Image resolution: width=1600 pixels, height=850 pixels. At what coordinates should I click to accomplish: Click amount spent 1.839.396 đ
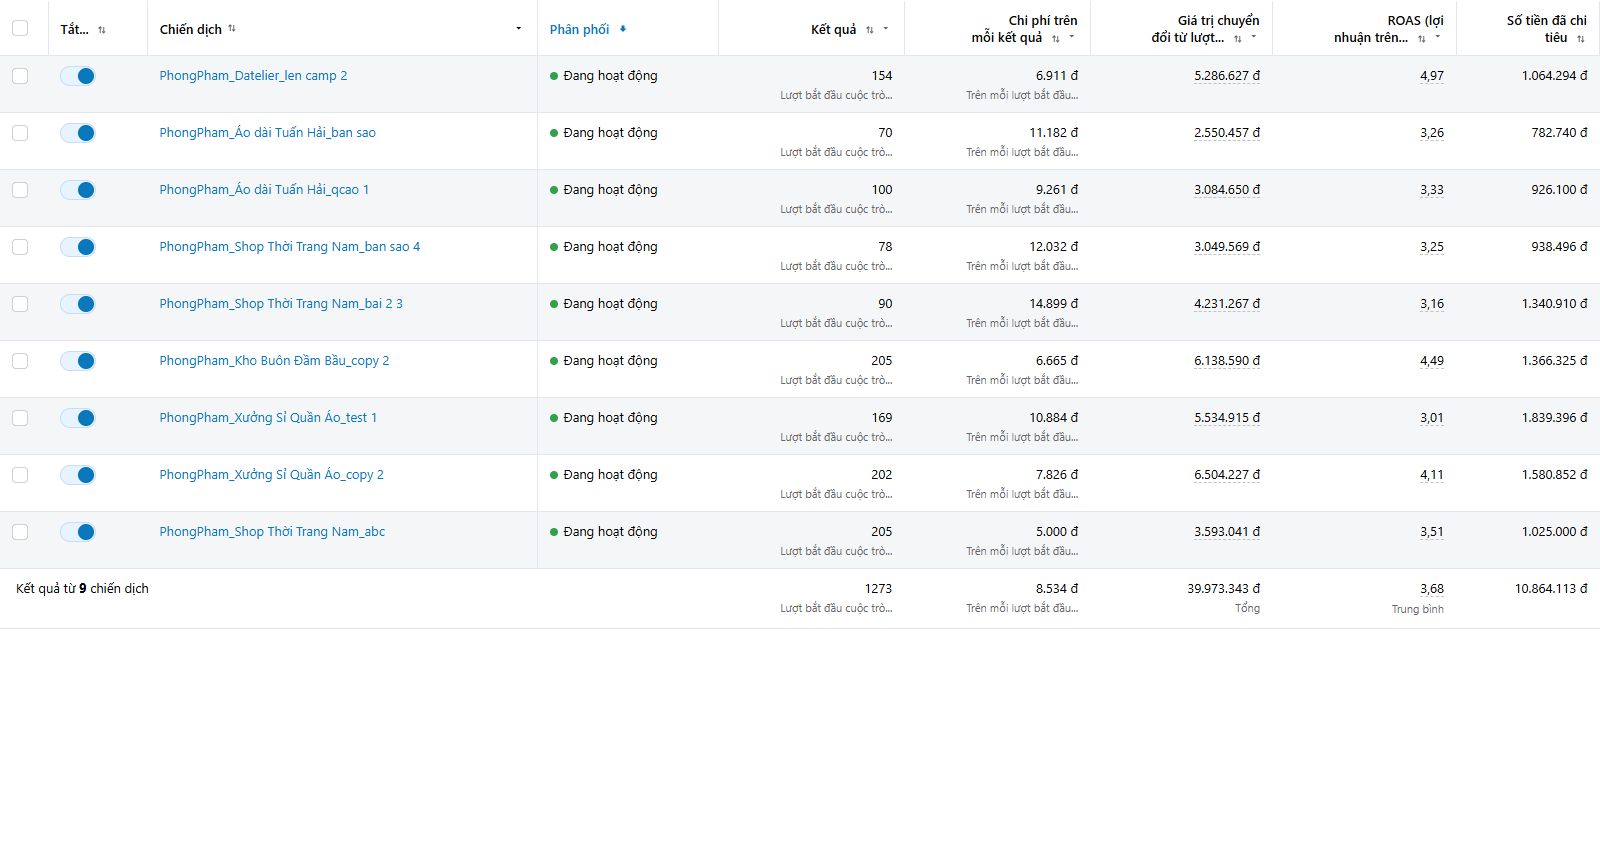coord(1555,418)
